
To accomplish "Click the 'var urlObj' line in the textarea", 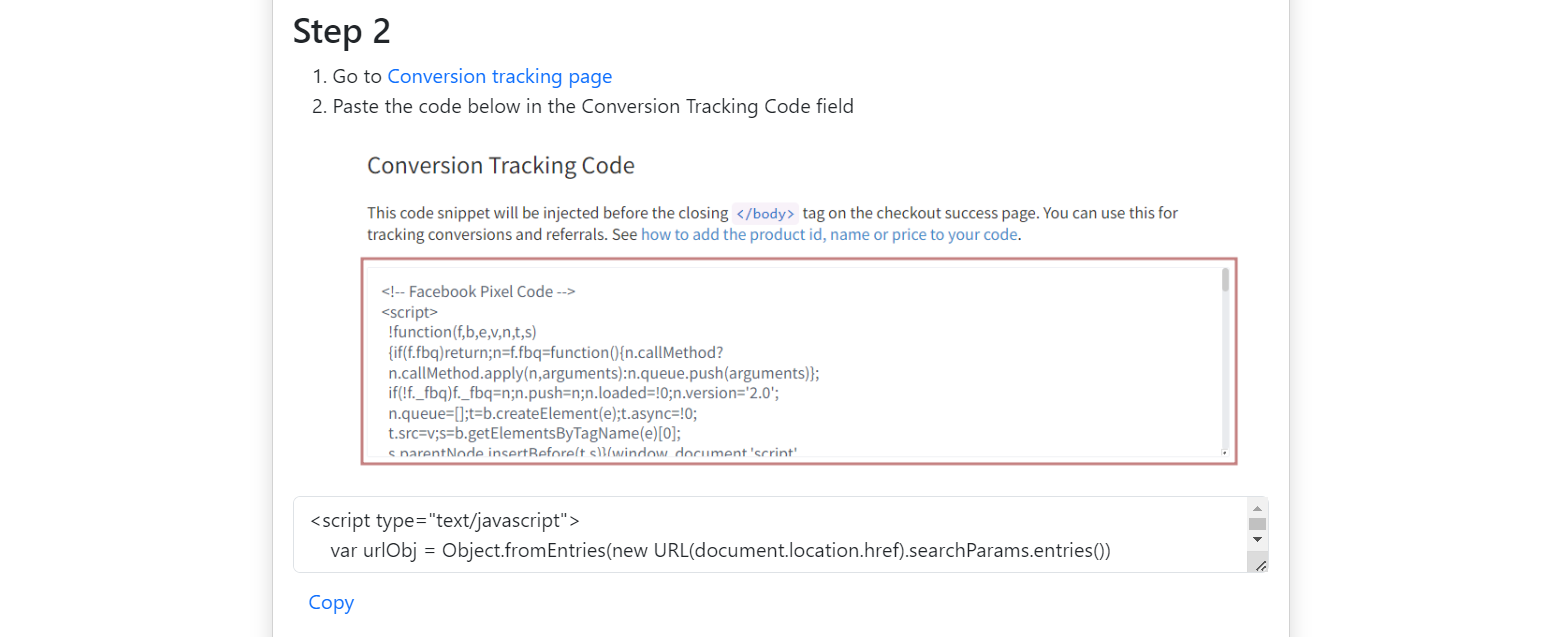I will click(720, 550).
